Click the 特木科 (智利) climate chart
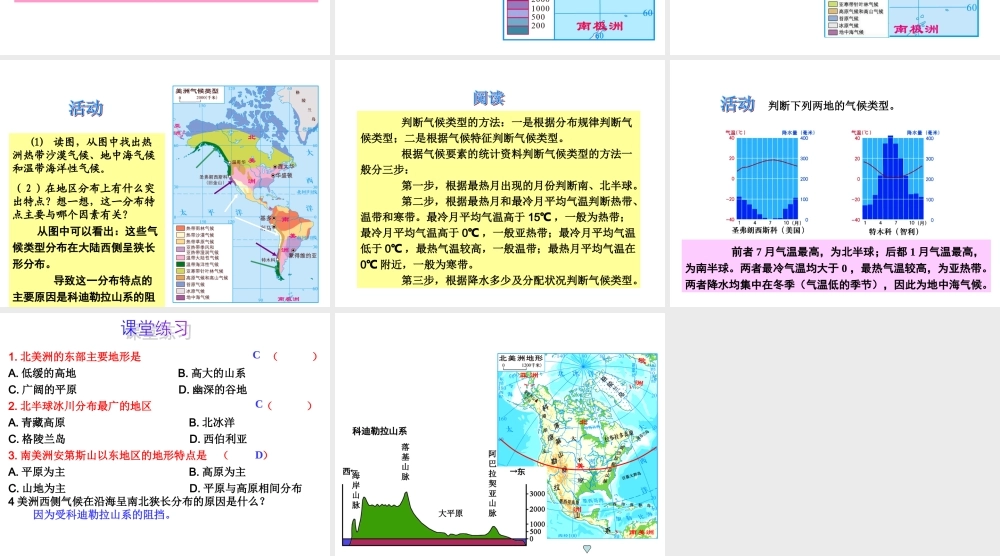Image resolution: width=1000 pixels, height=556 pixels. pyautogui.click(x=893, y=182)
